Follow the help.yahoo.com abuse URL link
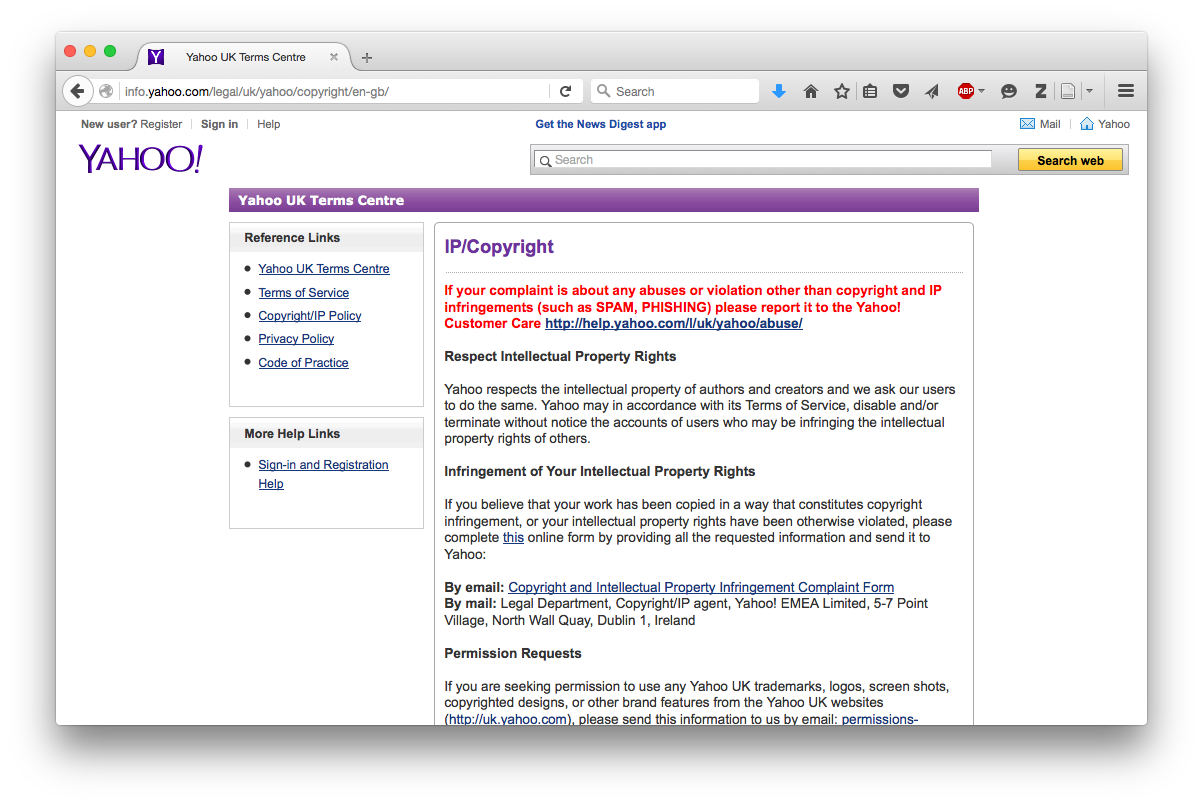This screenshot has height=805, width=1203. [x=674, y=324]
